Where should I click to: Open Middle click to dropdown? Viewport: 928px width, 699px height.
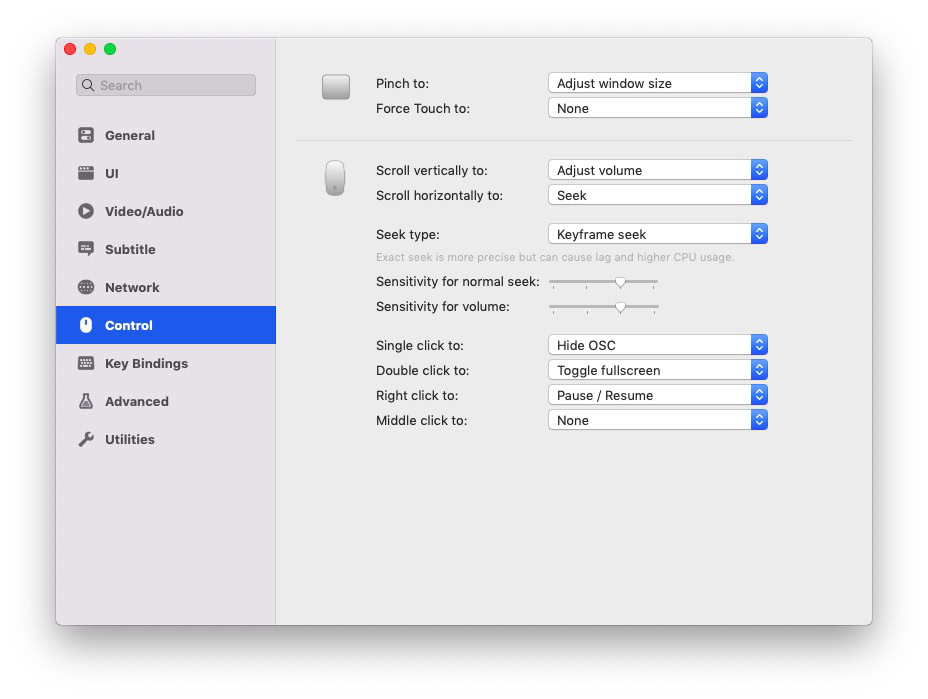658,420
